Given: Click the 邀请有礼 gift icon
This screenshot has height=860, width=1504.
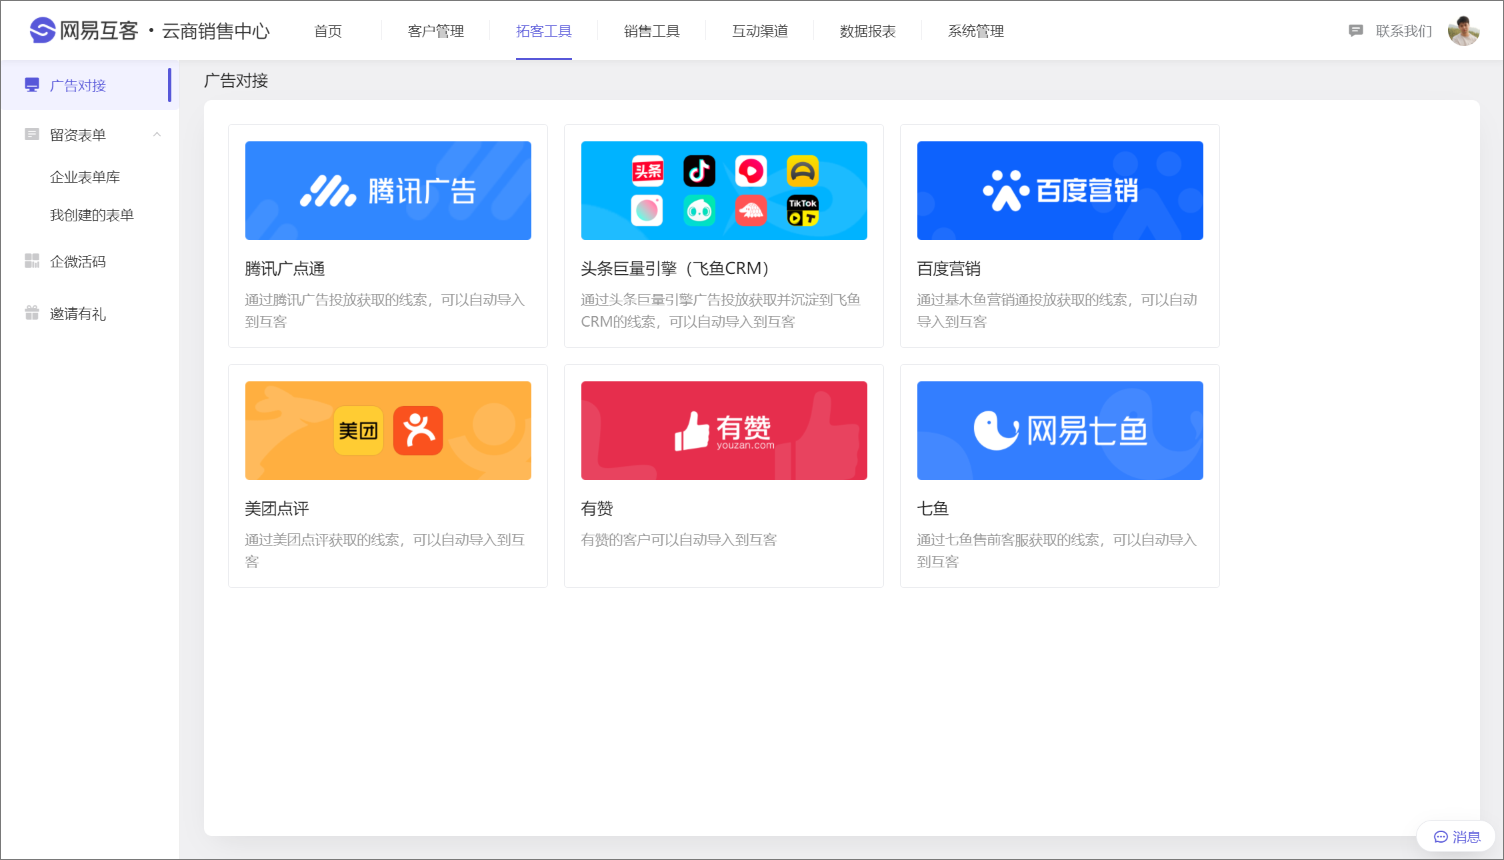Looking at the screenshot, I should [x=32, y=313].
